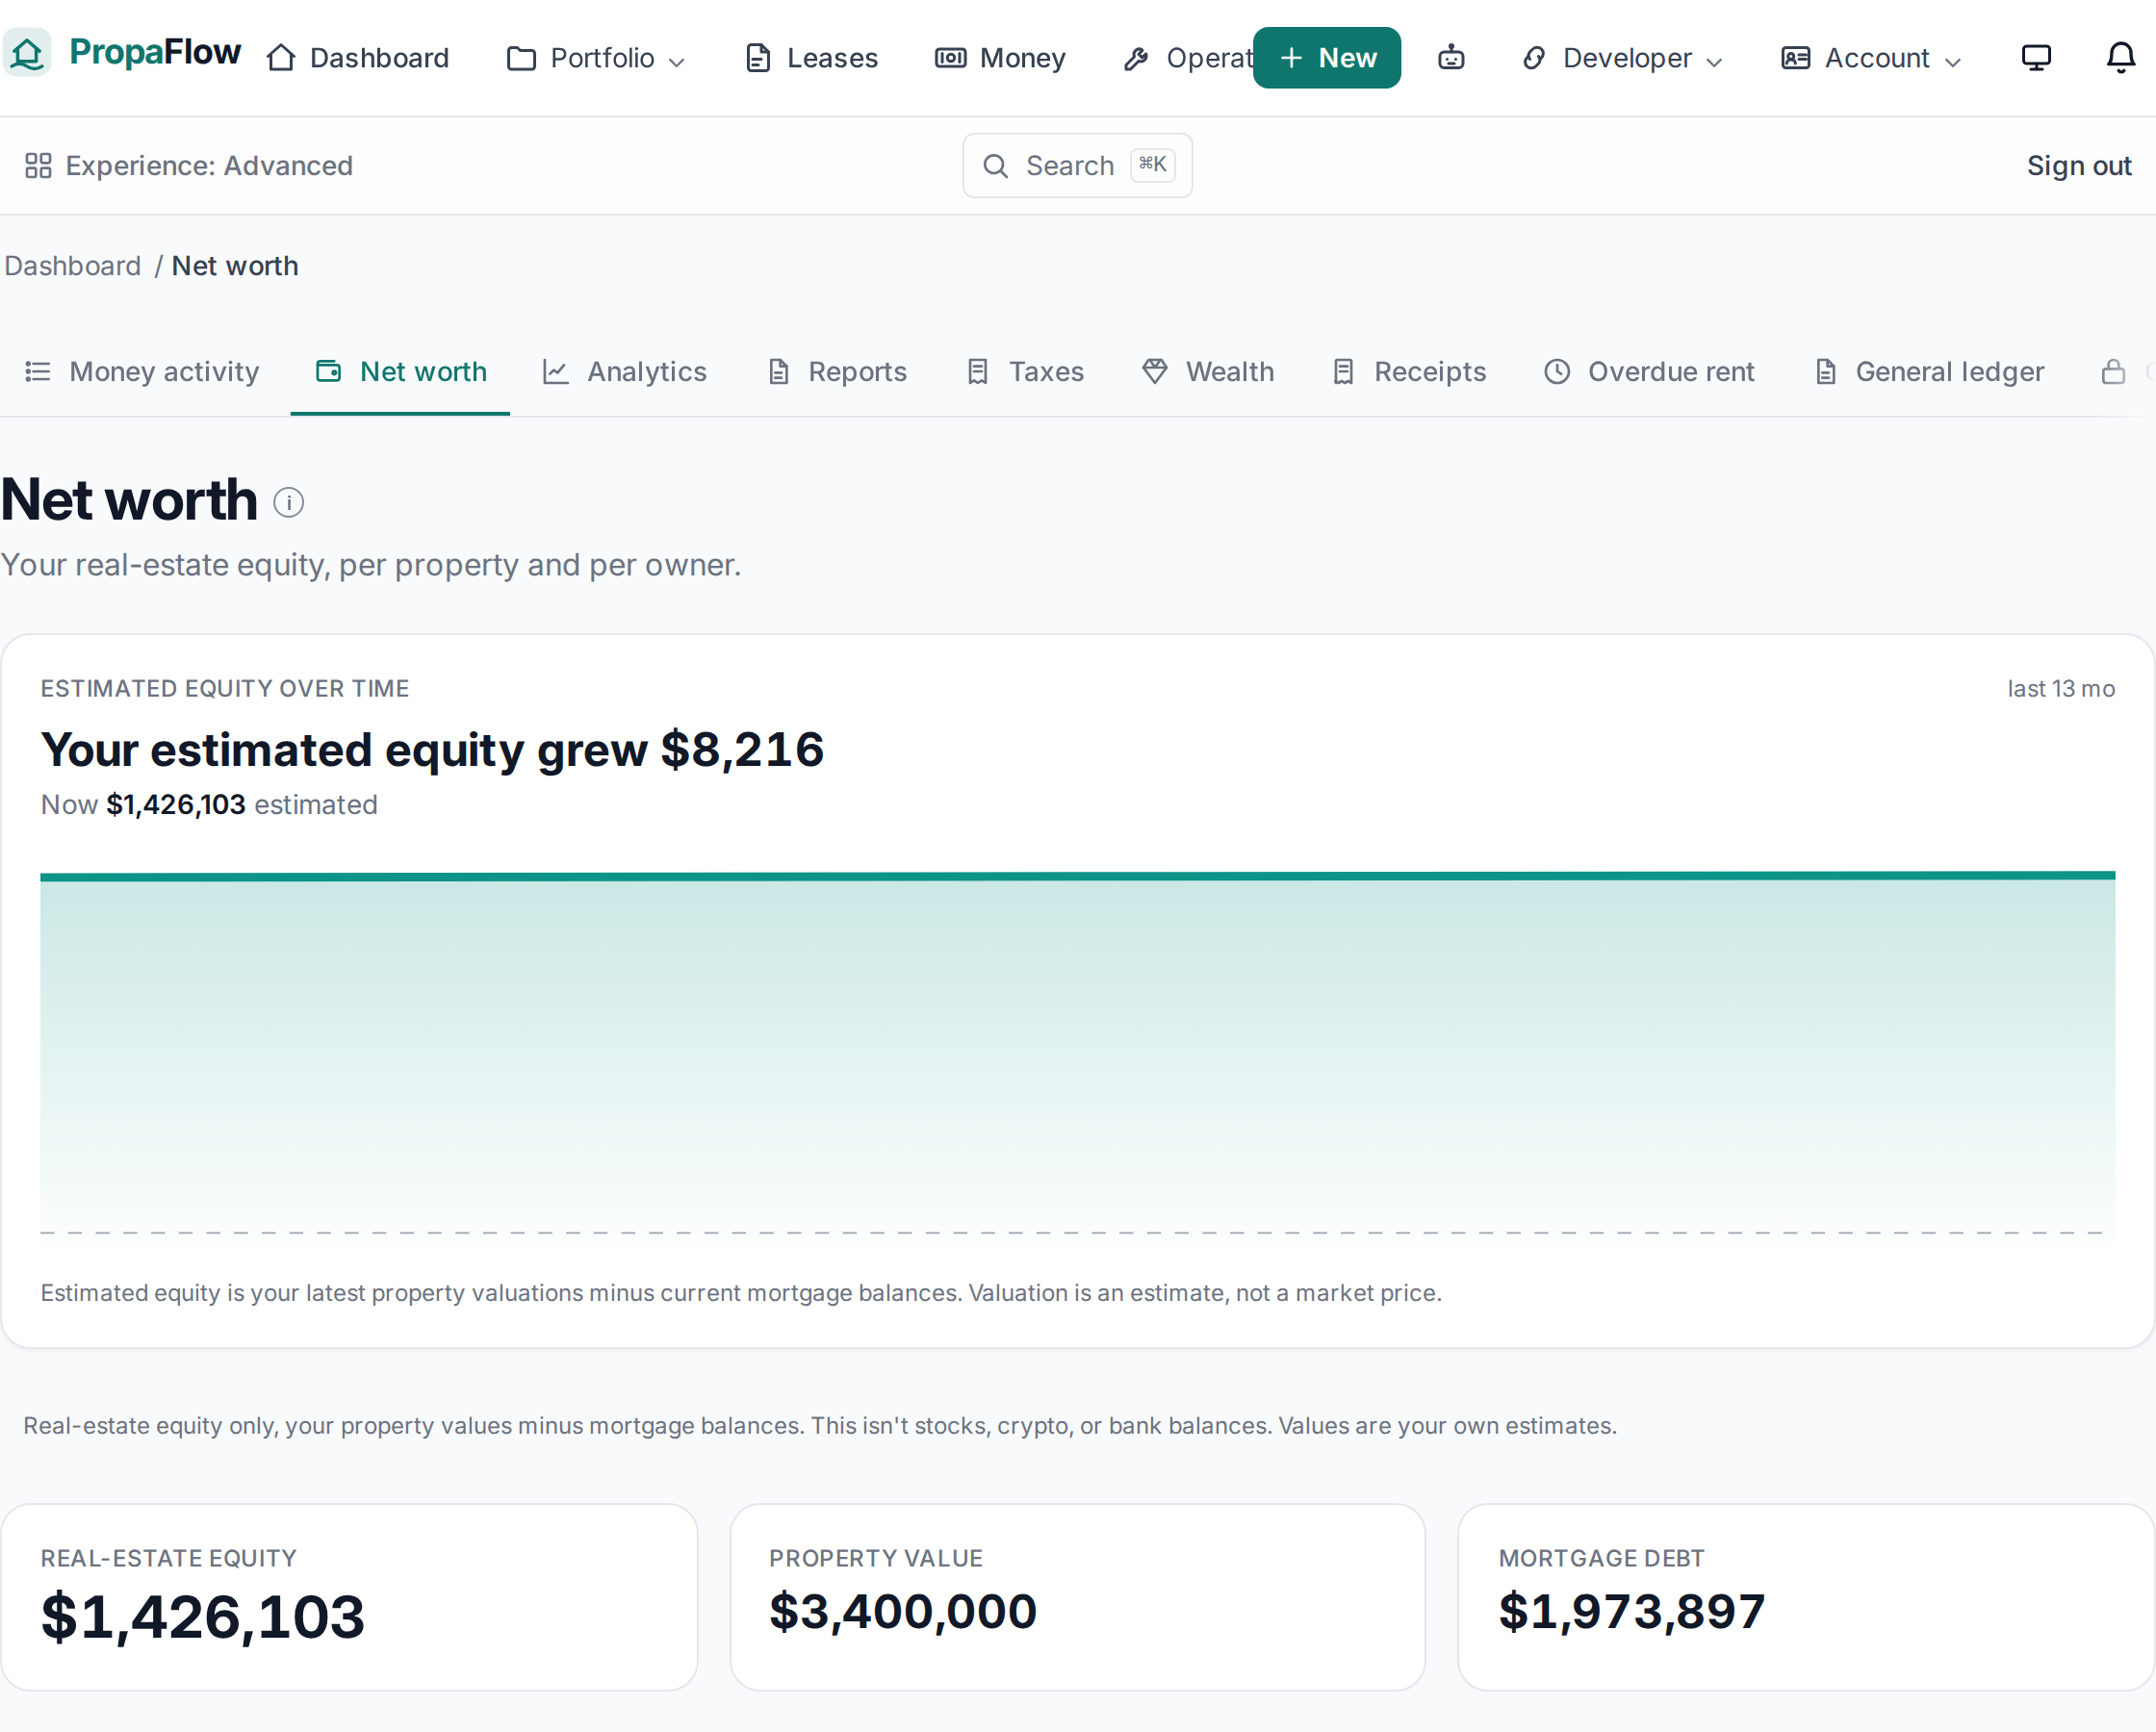
Task: Click the Money activity list icon
Action: (38, 371)
